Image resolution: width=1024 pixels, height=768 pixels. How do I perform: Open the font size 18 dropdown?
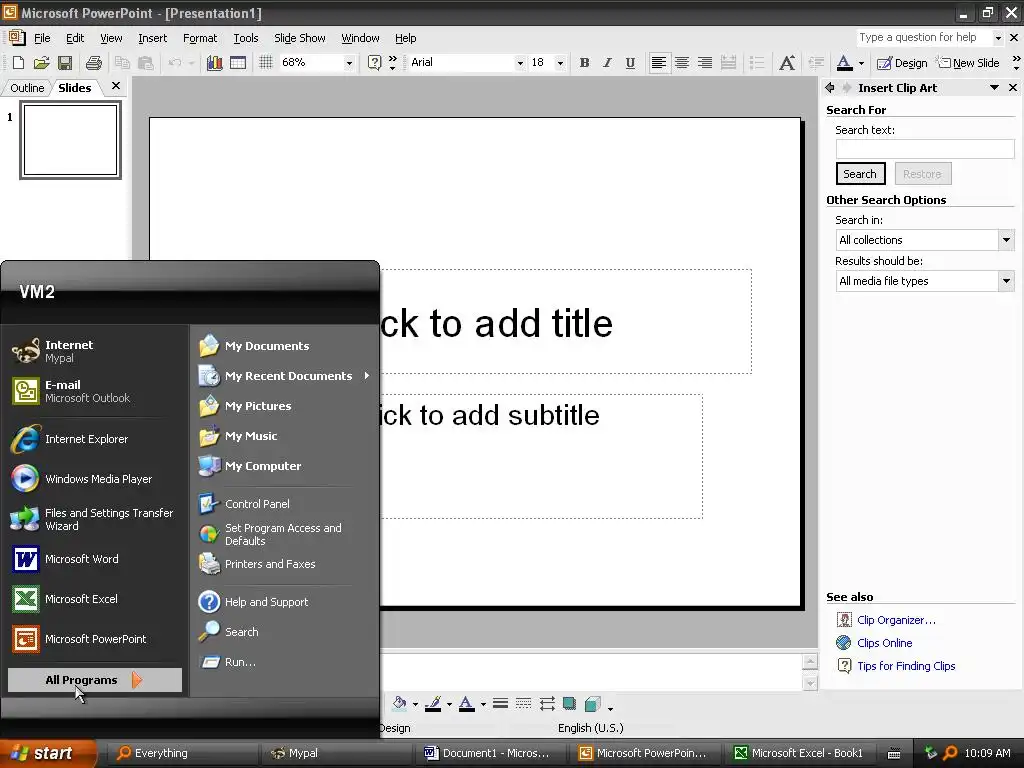coord(560,63)
